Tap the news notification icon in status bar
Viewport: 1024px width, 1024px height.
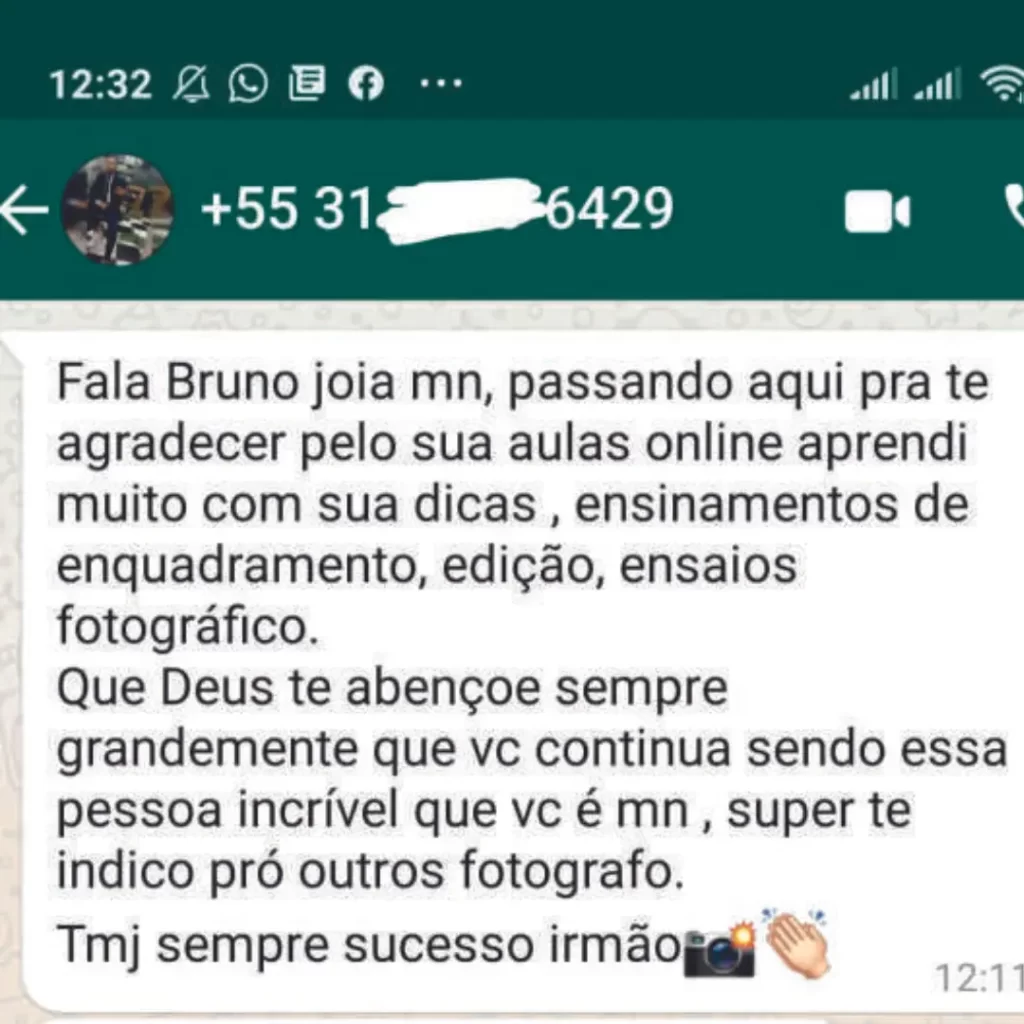coord(307,84)
